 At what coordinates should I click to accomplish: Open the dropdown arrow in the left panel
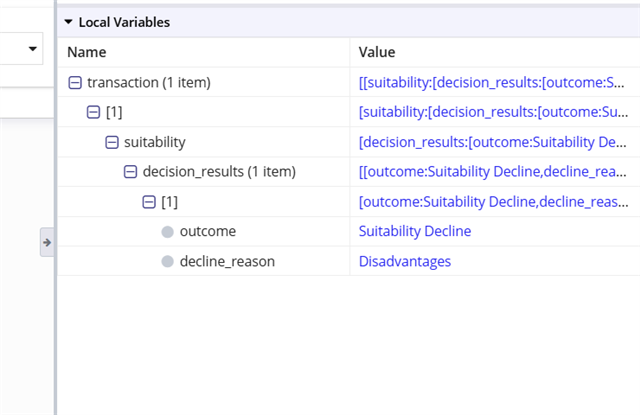click(33, 49)
